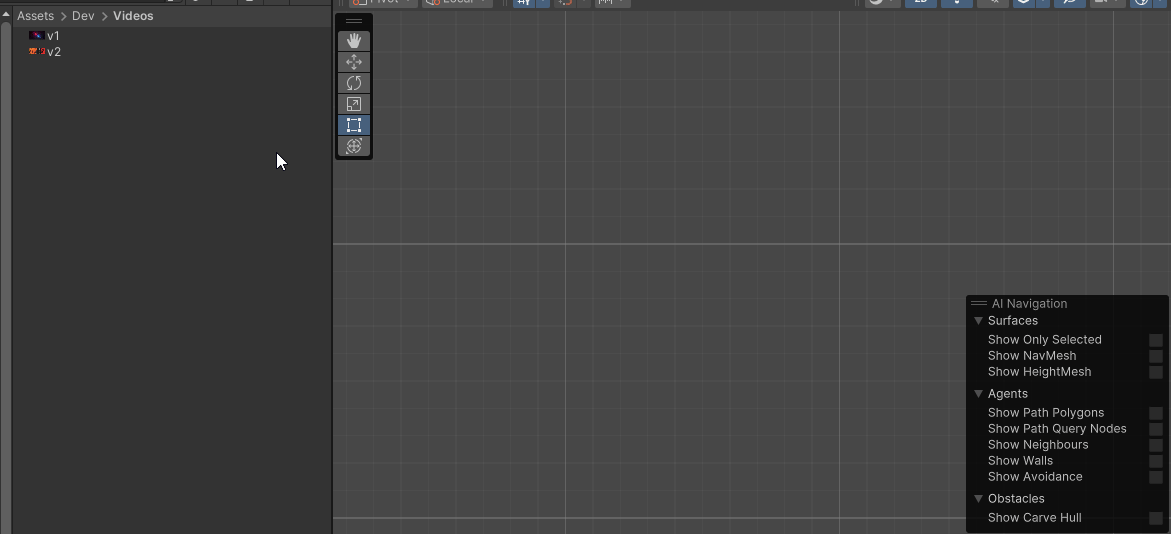
Task: Select the combined Transform tool
Action: [x=354, y=146]
